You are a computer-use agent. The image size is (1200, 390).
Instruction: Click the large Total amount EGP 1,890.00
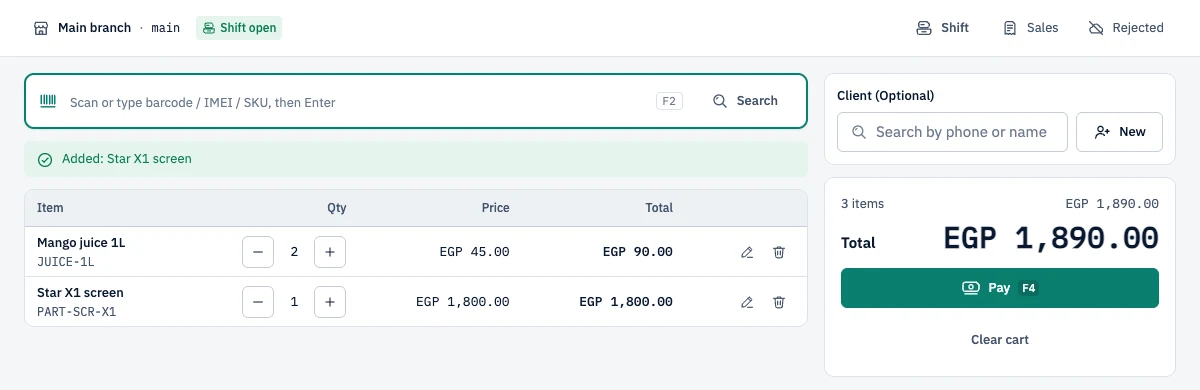1051,238
